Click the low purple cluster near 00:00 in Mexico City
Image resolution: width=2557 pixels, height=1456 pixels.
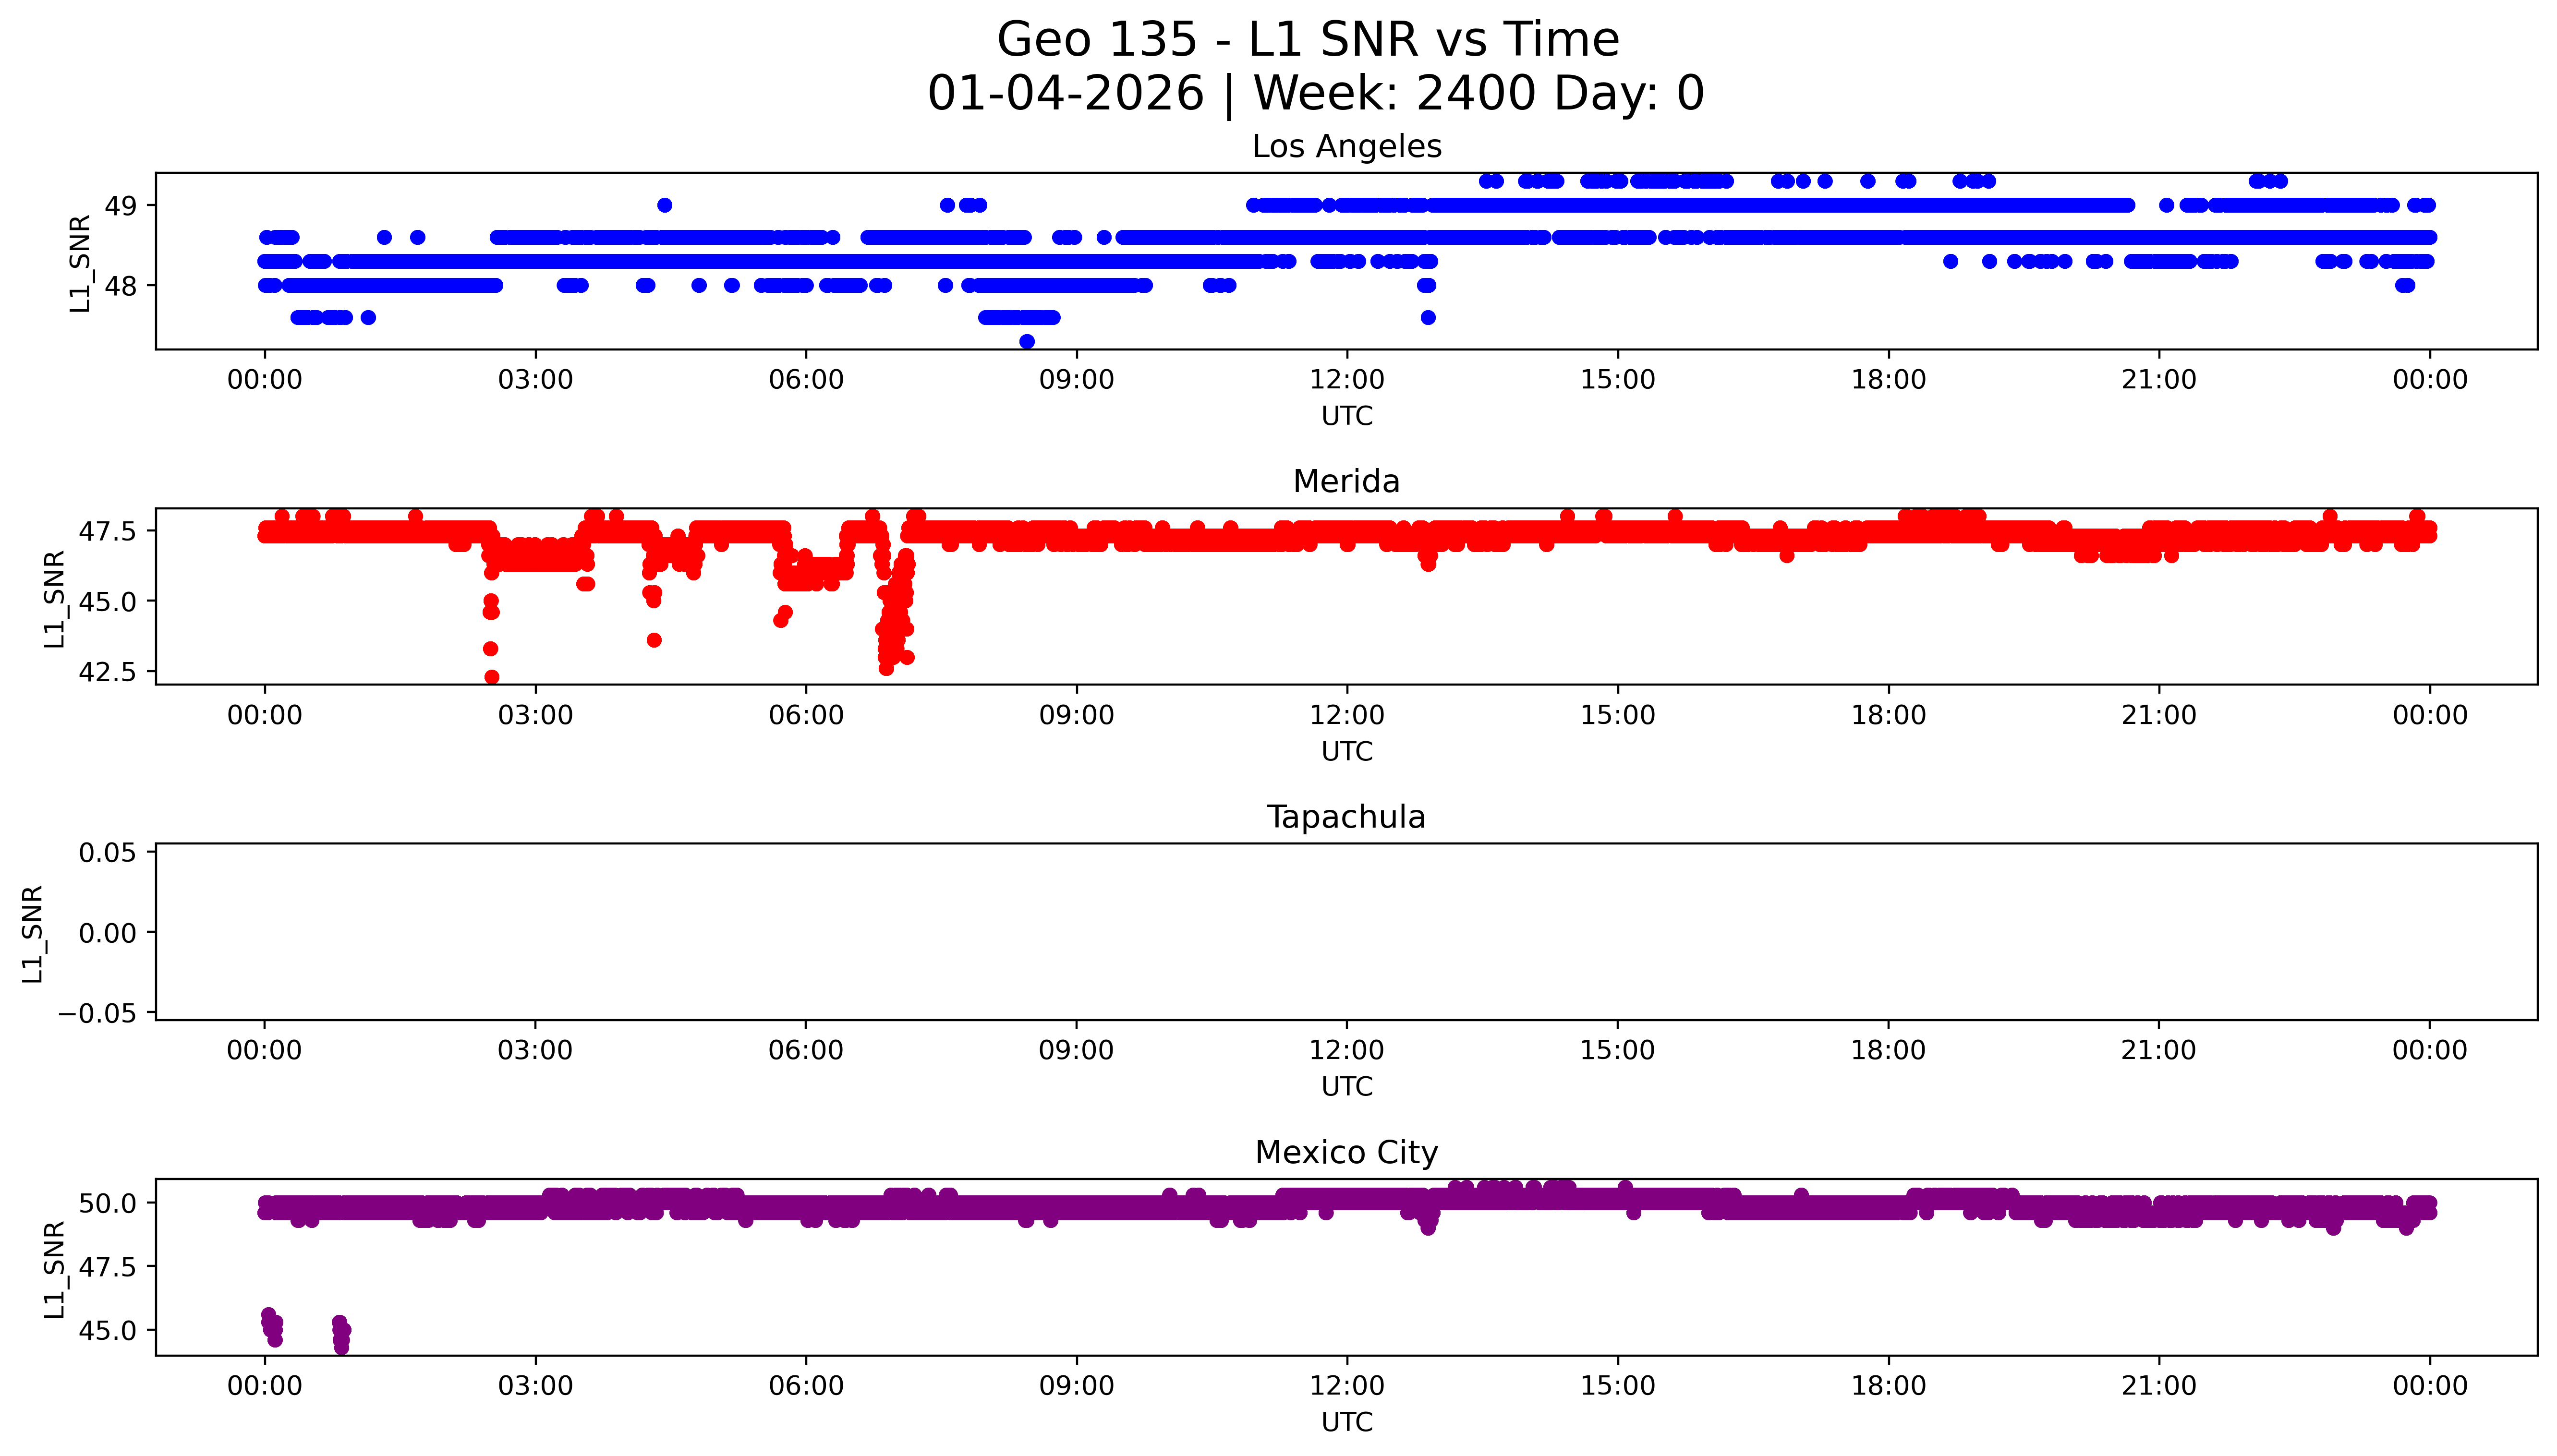click(272, 1326)
